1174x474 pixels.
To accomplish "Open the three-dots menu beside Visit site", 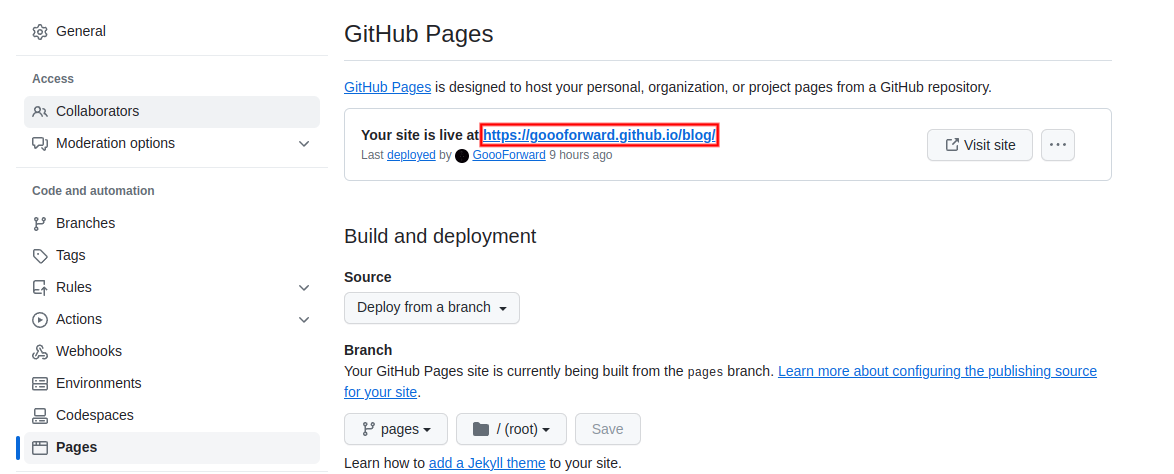I will (x=1057, y=145).
